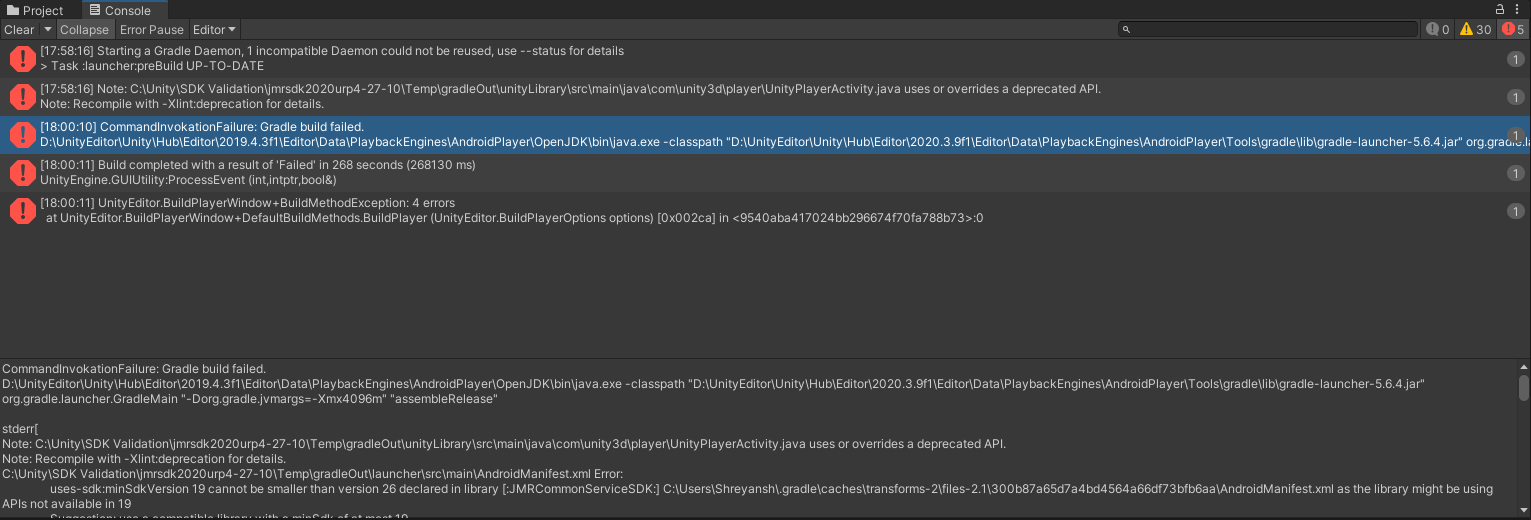Screen dimensions: 1531x520
Task: Open the console three-dot options menu
Action: click(x=1518, y=10)
